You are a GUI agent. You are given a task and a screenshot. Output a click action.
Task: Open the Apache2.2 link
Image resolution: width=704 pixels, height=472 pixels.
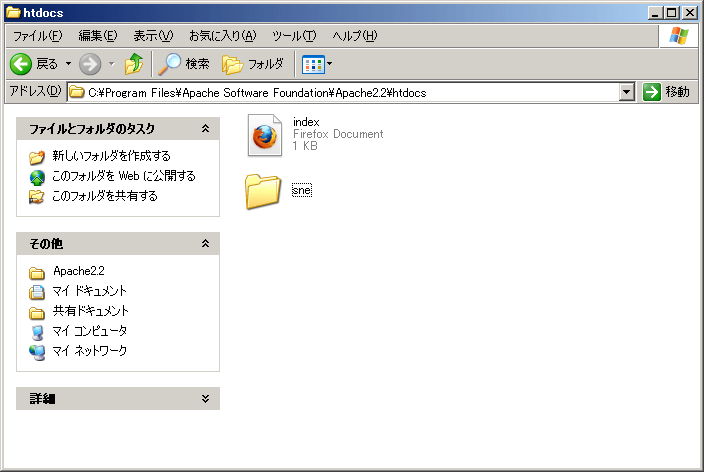tap(79, 271)
